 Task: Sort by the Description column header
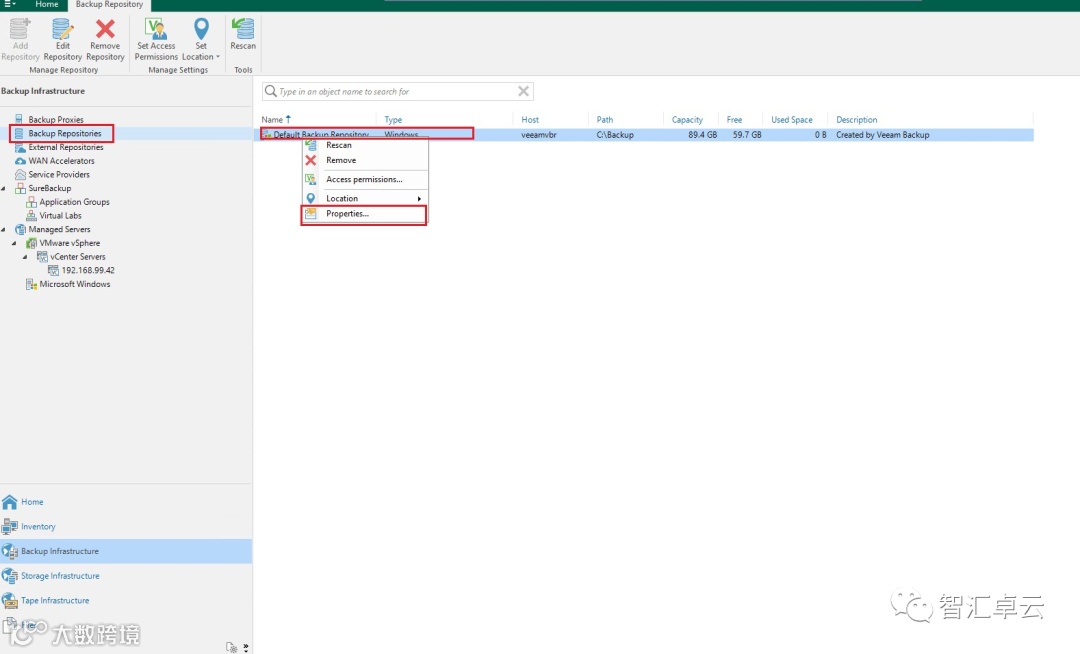(857, 120)
